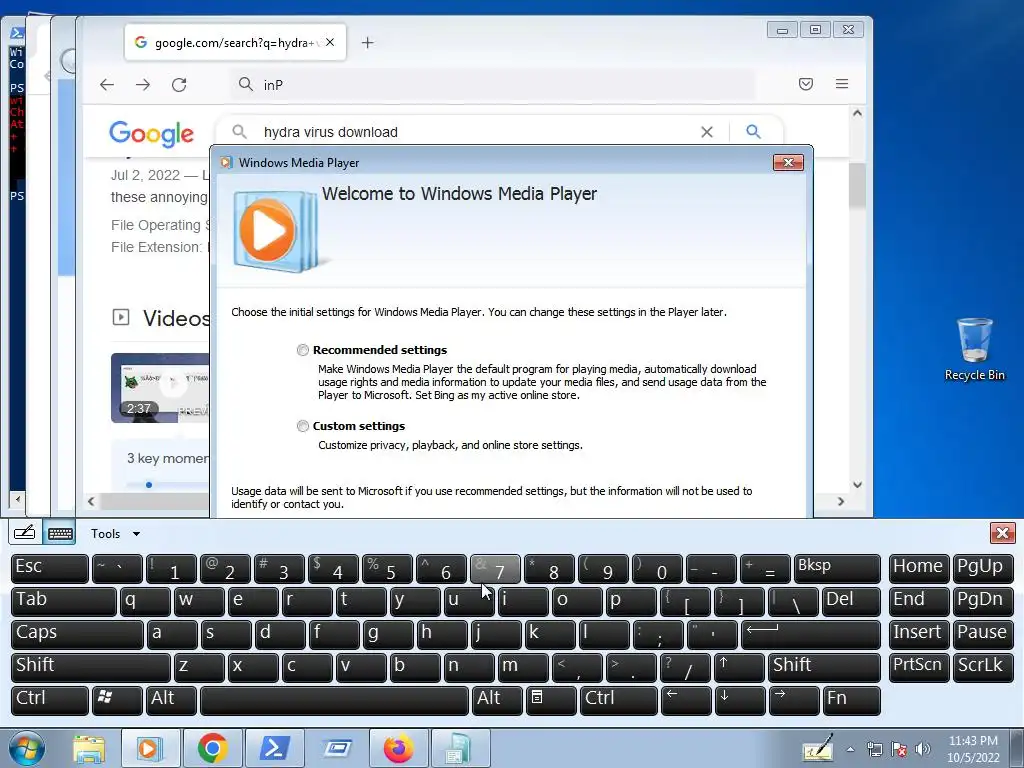1024x768 pixels.
Task: Open a new Firefox tab
Action: (x=368, y=43)
